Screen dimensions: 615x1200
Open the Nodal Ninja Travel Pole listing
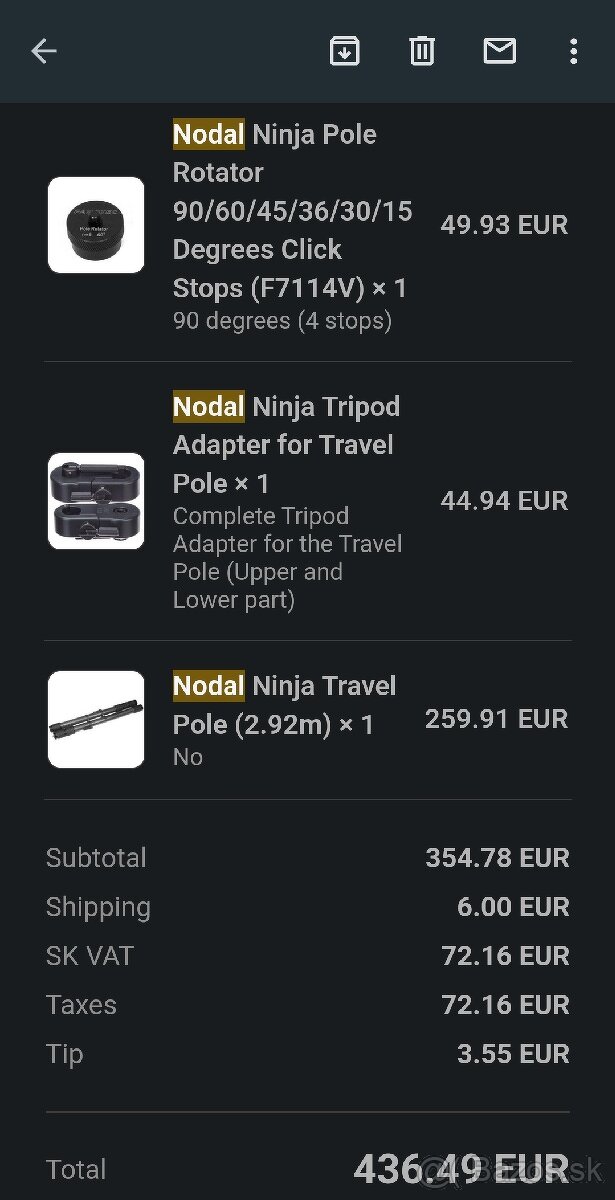pos(285,703)
